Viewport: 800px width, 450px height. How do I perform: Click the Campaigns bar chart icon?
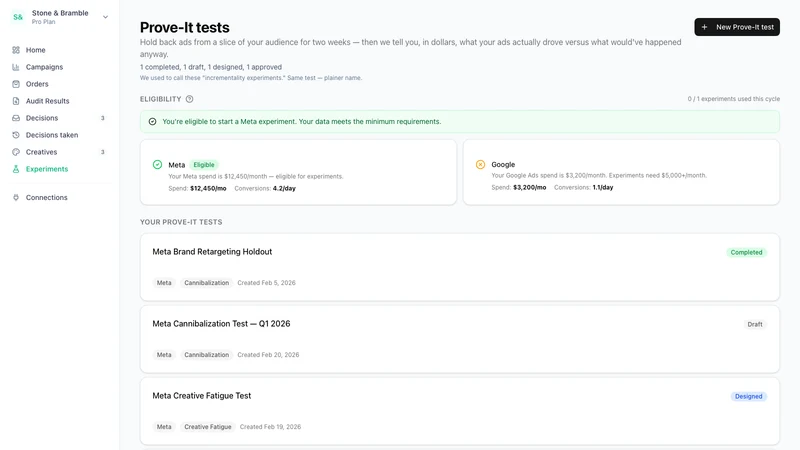click(x=16, y=67)
